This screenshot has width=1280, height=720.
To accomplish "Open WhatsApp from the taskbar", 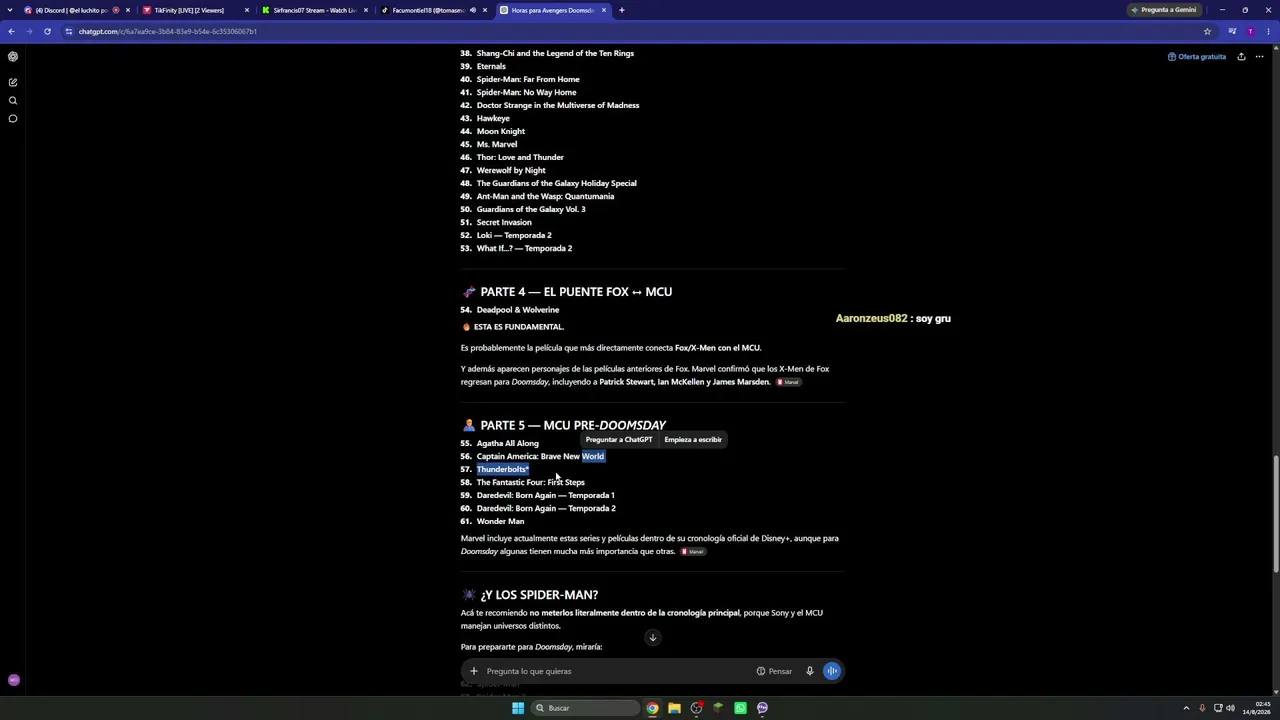I will pyautogui.click(x=740, y=708).
